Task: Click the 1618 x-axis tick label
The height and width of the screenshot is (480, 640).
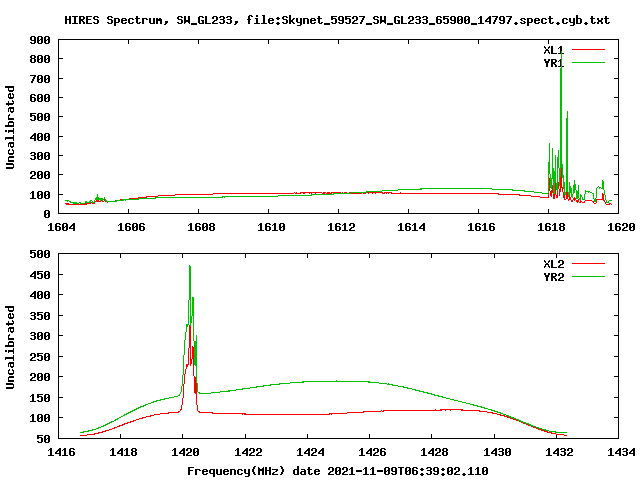Action: (x=551, y=227)
